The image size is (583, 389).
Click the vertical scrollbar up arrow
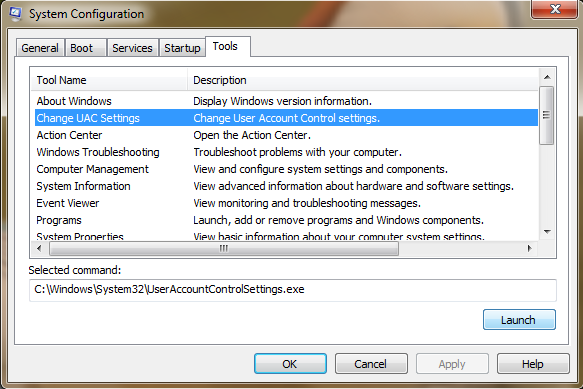[x=547, y=77]
